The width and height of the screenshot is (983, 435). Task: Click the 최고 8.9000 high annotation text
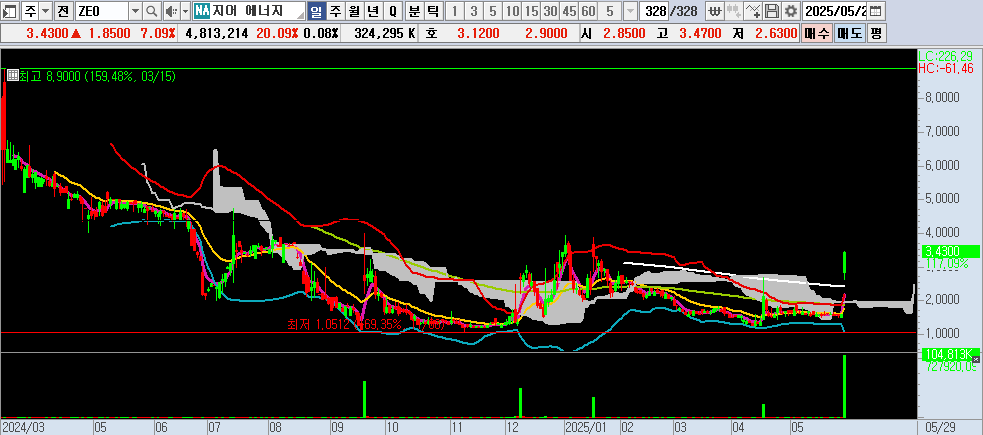pos(98,76)
